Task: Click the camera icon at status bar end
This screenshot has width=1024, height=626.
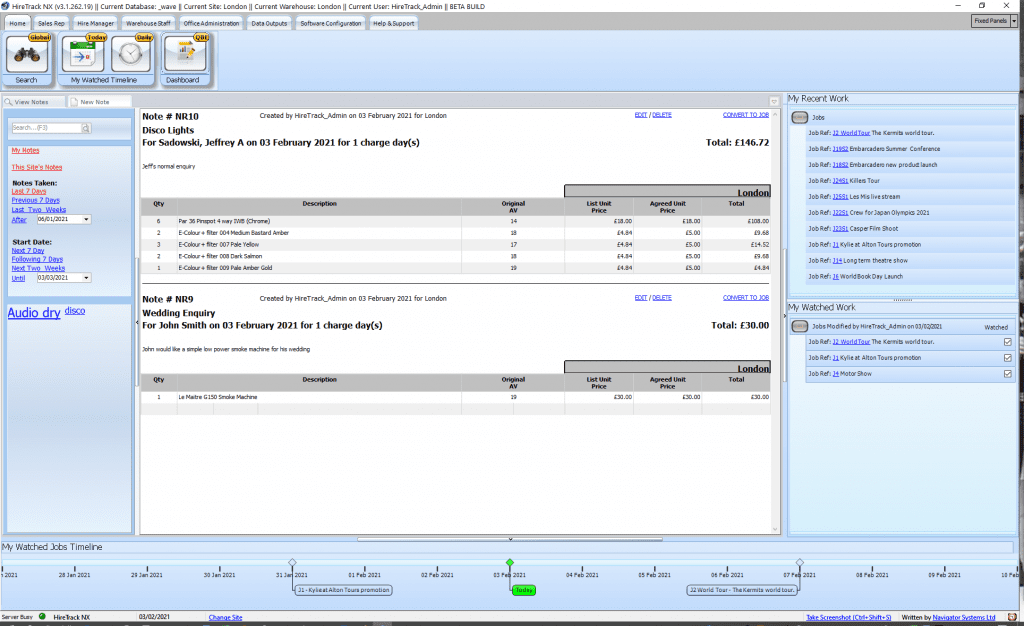Action: click(x=1012, y=617)
